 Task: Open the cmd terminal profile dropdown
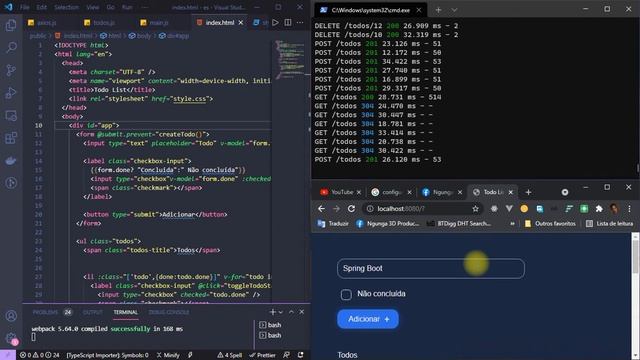[x=454, y=10]
